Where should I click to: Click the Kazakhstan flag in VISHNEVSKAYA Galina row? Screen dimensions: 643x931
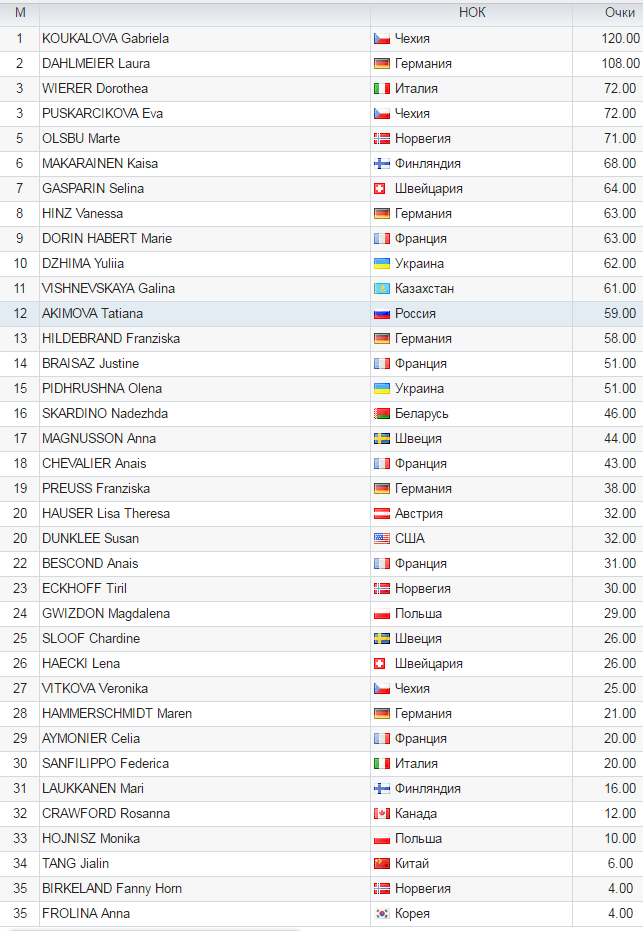pyautogui.click(x=382, y=289)
